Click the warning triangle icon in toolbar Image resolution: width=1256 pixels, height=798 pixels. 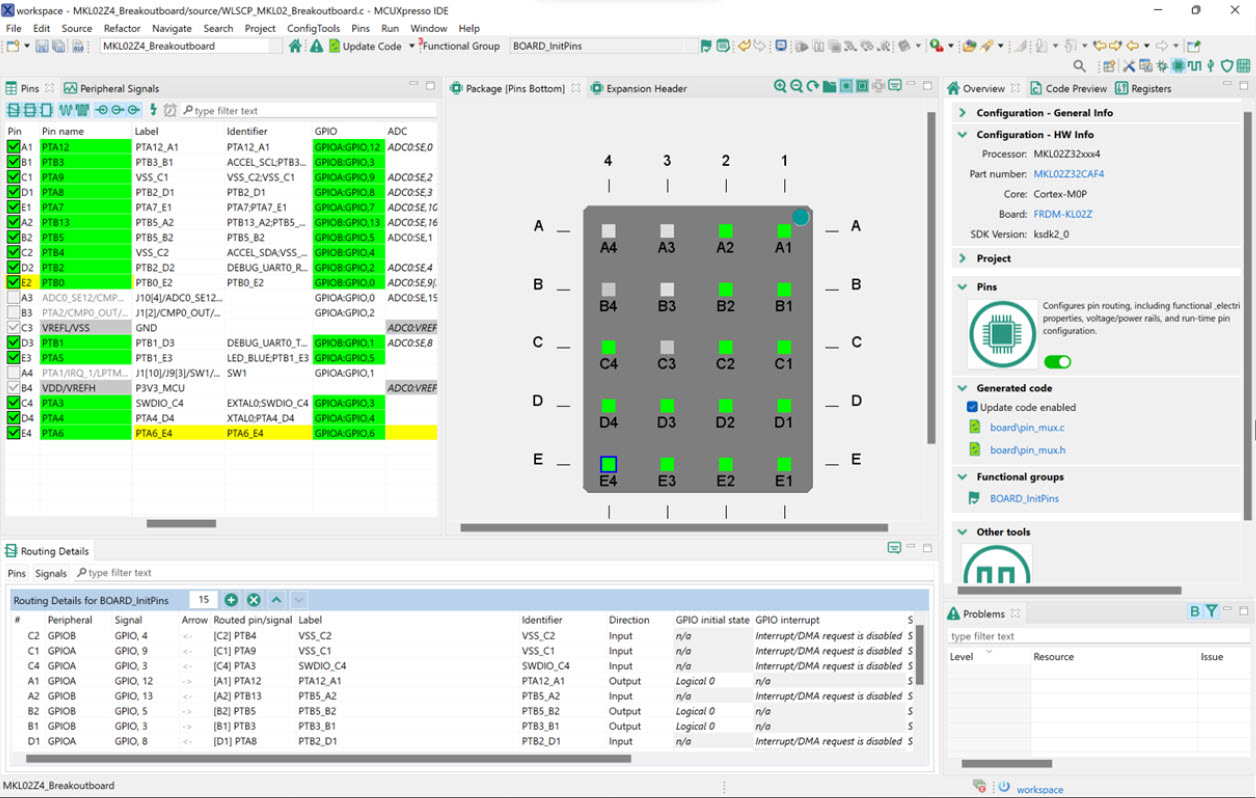tap(316, 46)
